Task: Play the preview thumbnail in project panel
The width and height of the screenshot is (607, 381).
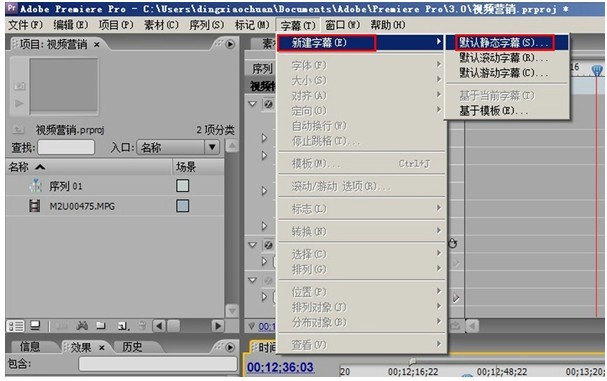Action: click(19, 103)
